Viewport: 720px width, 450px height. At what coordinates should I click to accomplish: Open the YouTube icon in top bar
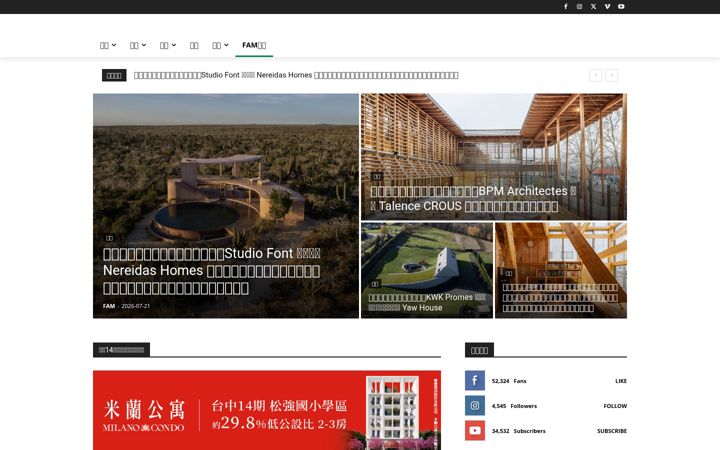coord(621,6)
